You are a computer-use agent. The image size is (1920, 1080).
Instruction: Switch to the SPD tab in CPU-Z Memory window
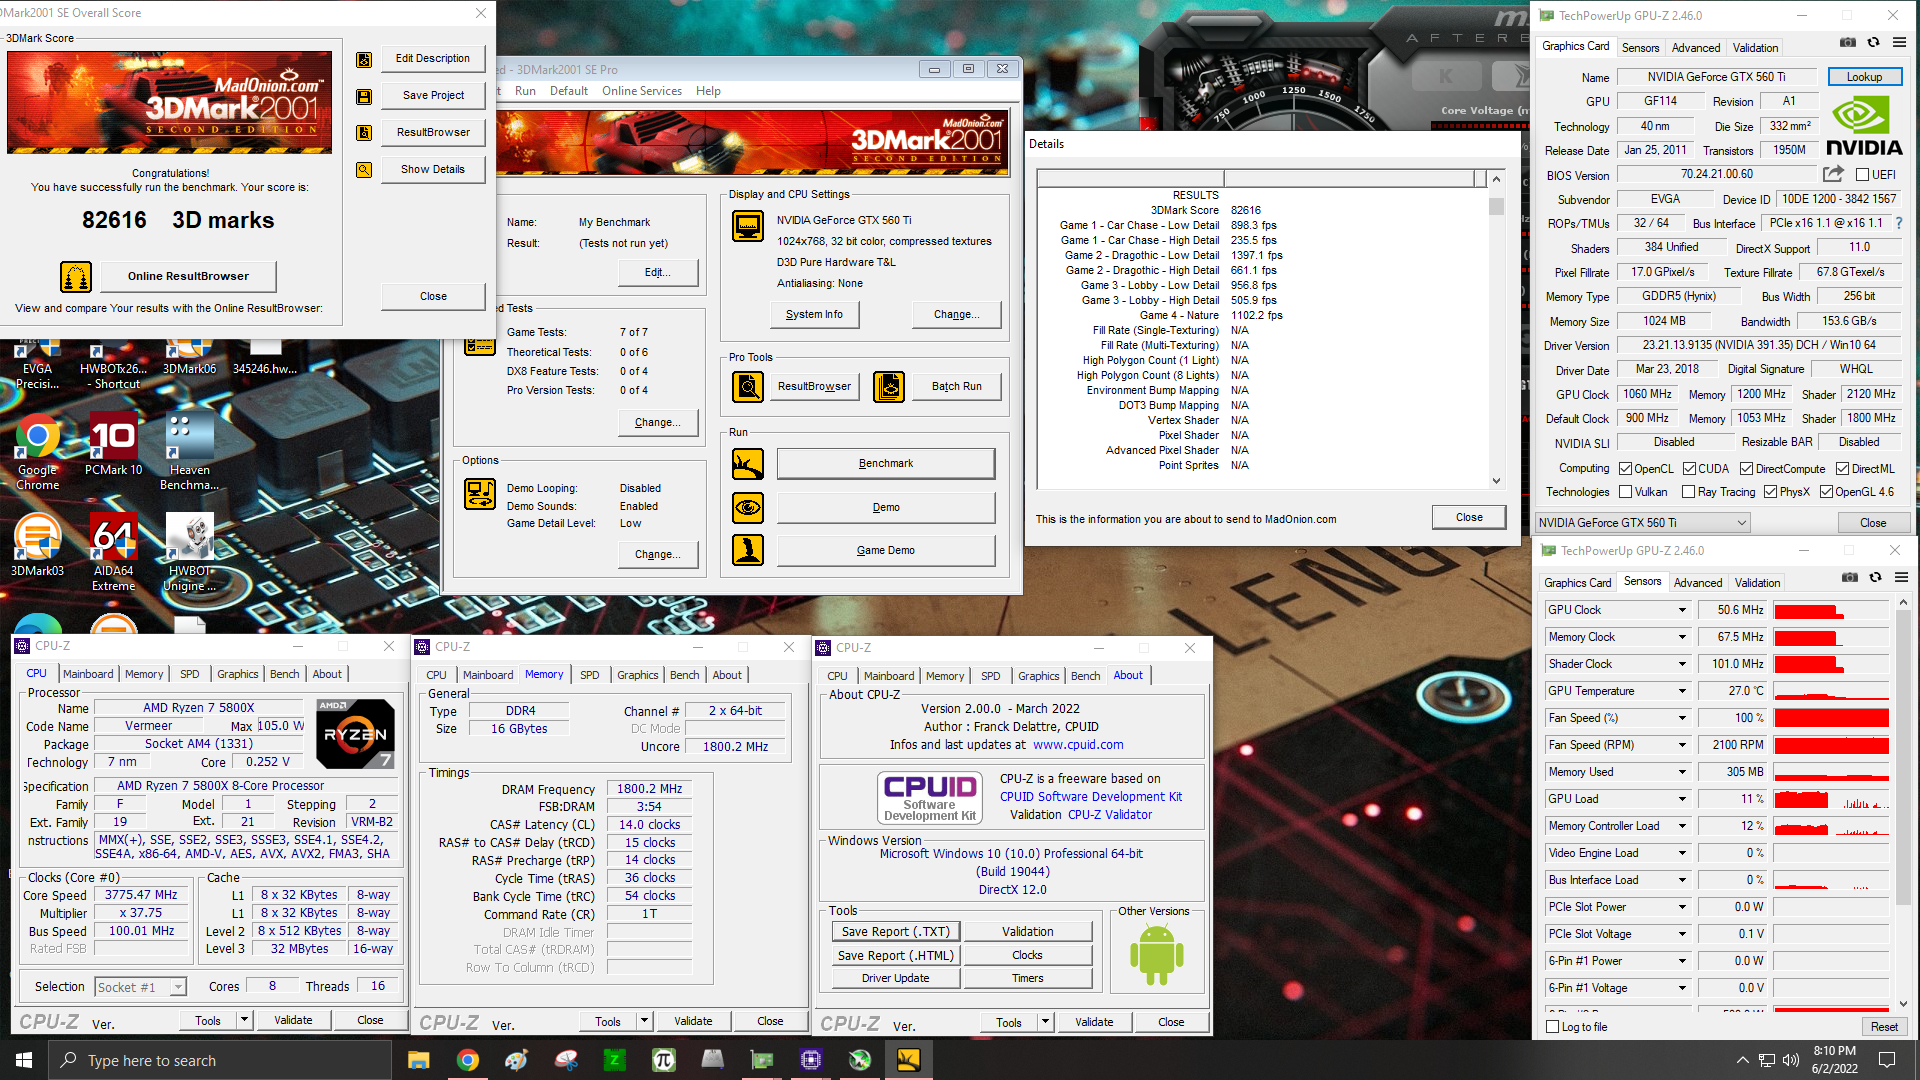(x=590, y=675)
